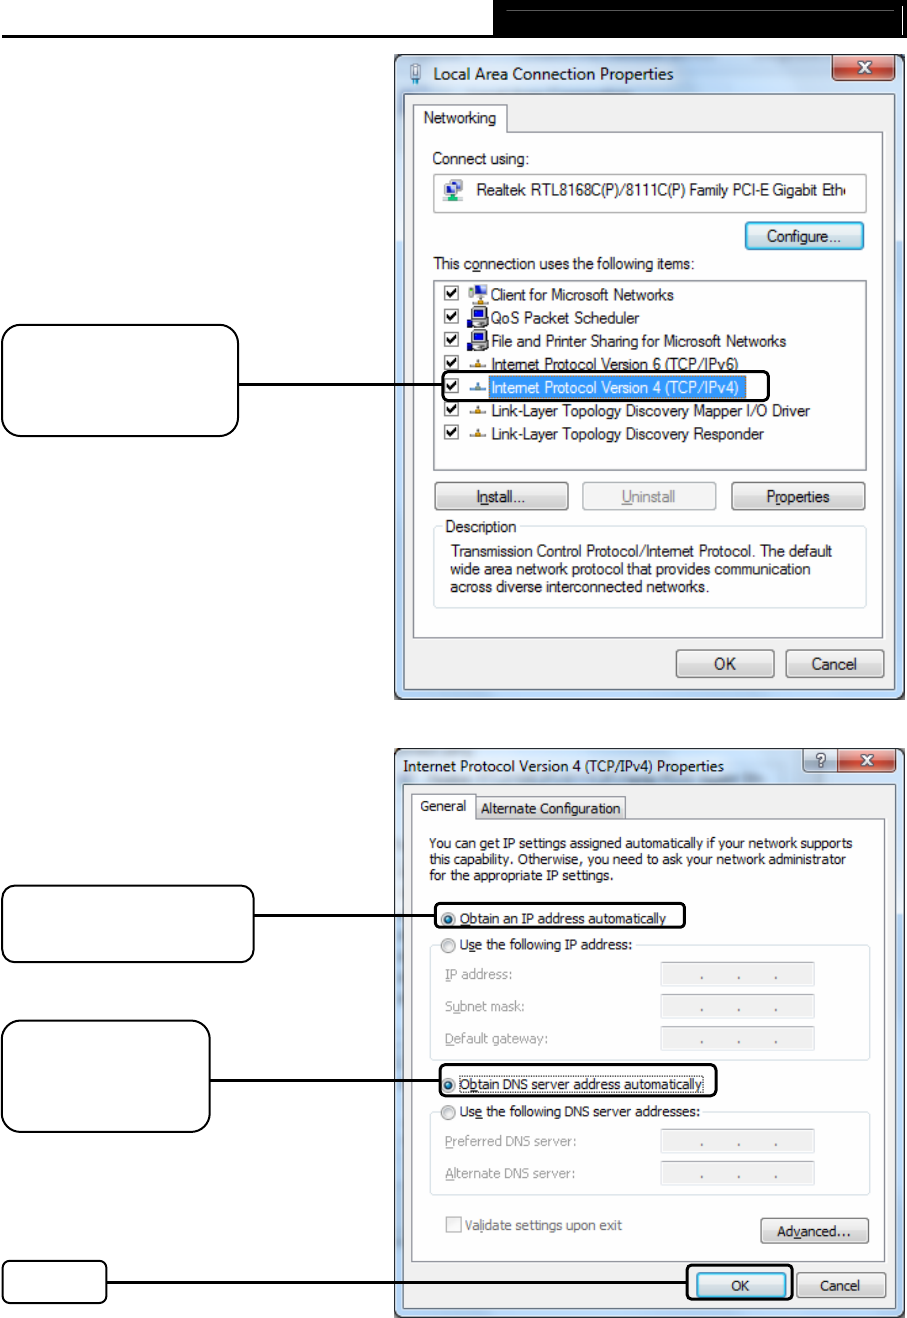The height and width of the screenshot is (1318, 907).
Task: Open the Configure adapter button
Action: click(x=804, y=237)
